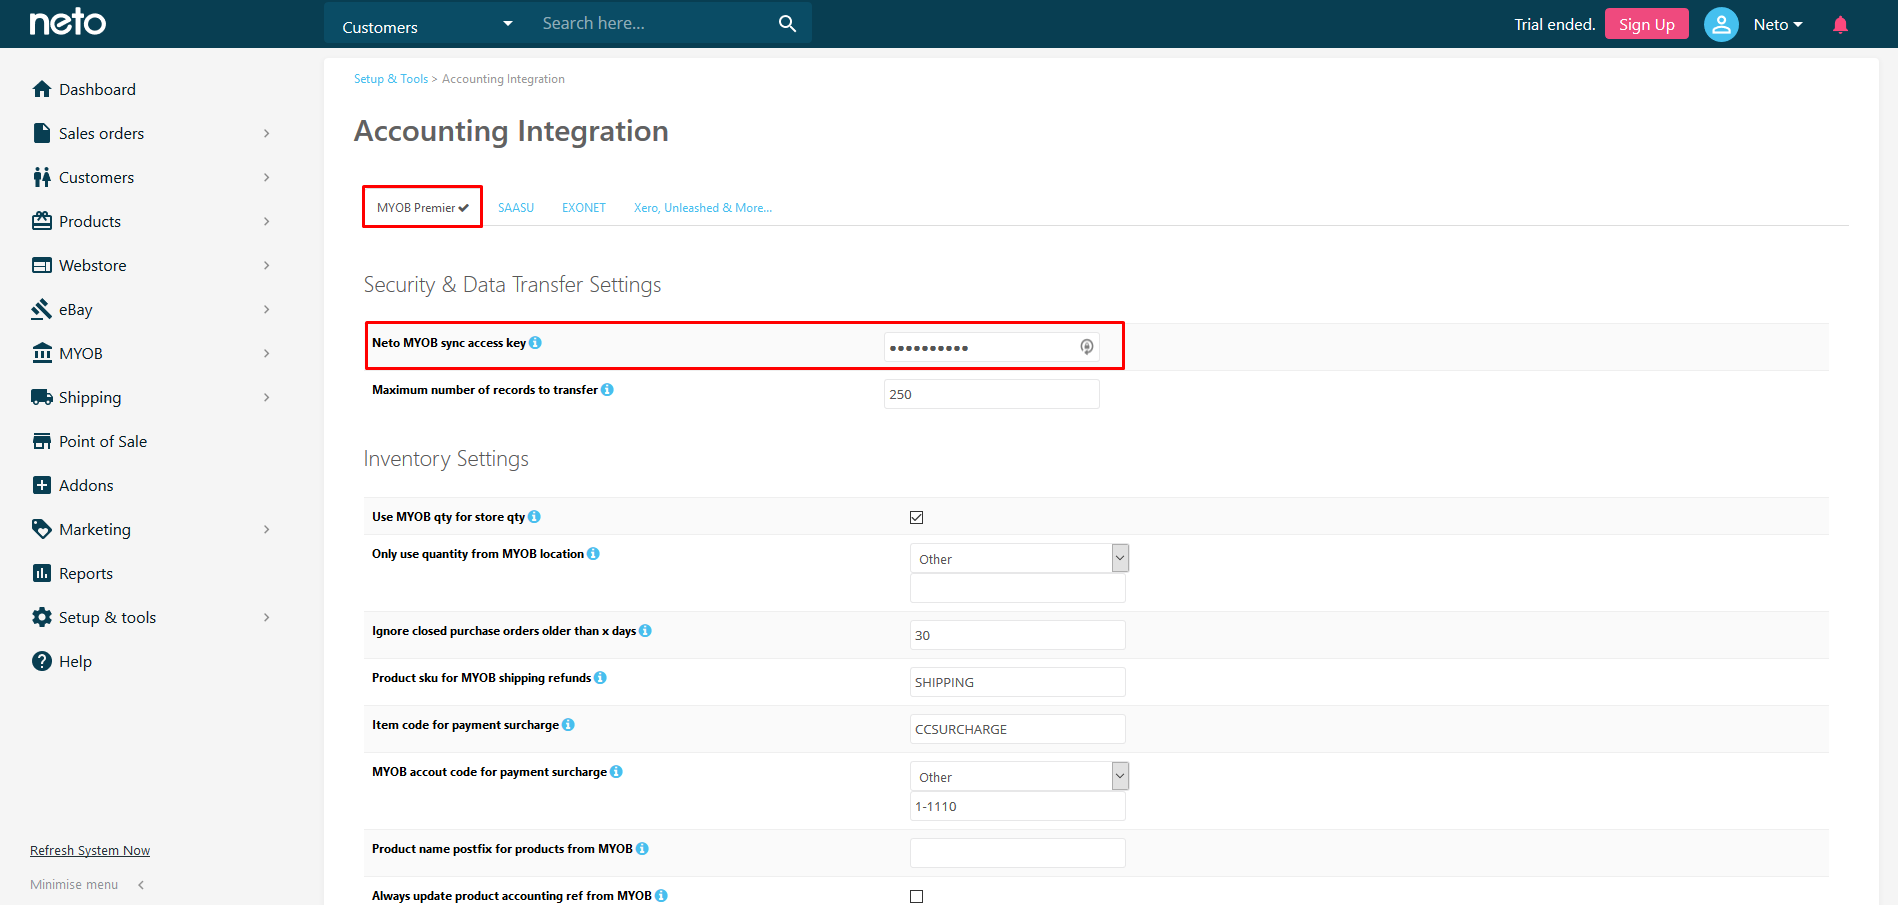This screenshot has height=905, width=1898.
Task: Uncheck Use MYOB qty for store qty
Action: click(916, 517)
